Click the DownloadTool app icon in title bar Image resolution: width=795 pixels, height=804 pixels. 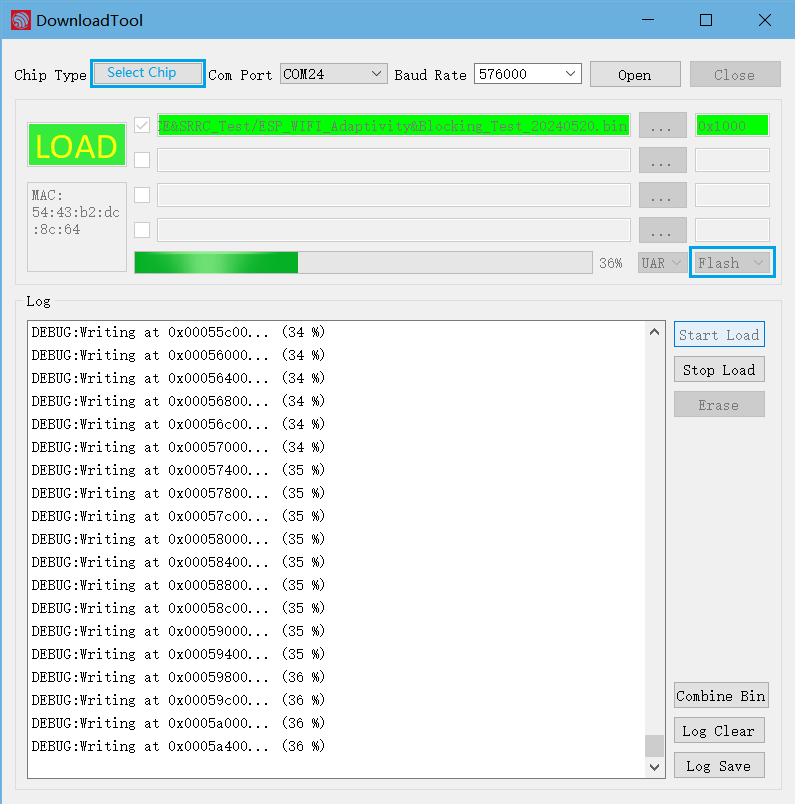point(20,20)
